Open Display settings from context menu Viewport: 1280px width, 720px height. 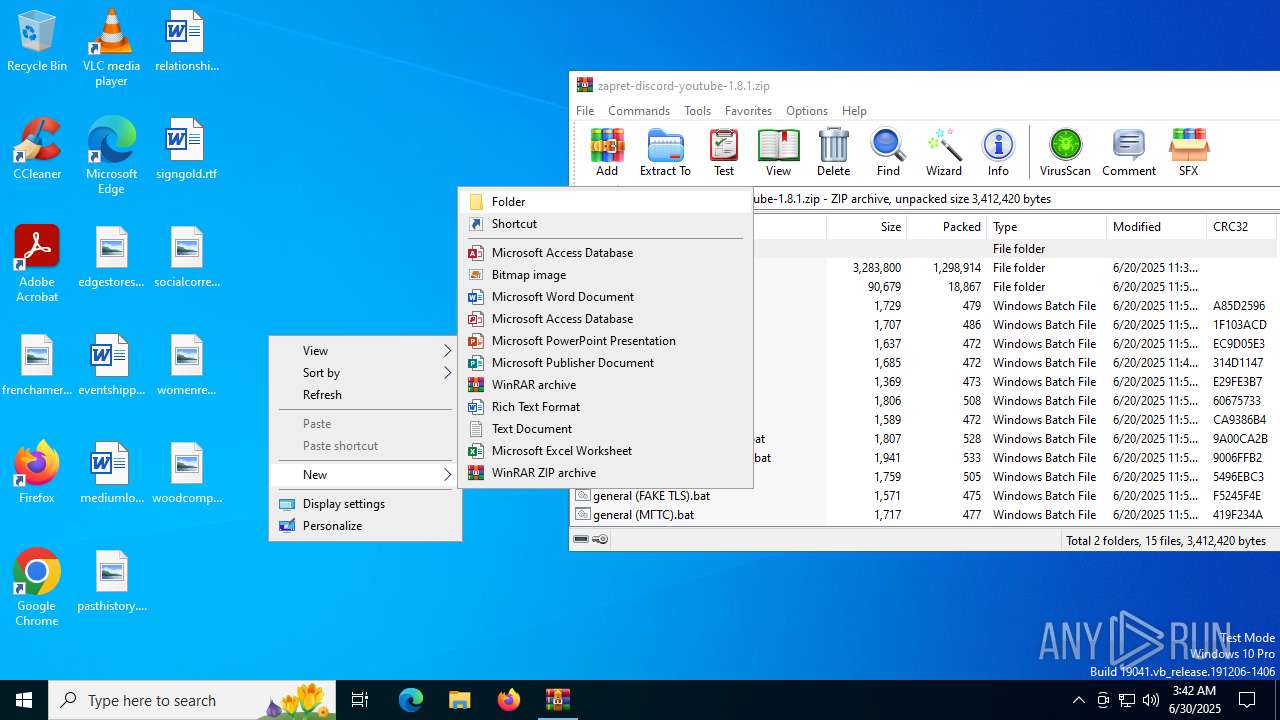pyautogui.click(x=365, y=503)
